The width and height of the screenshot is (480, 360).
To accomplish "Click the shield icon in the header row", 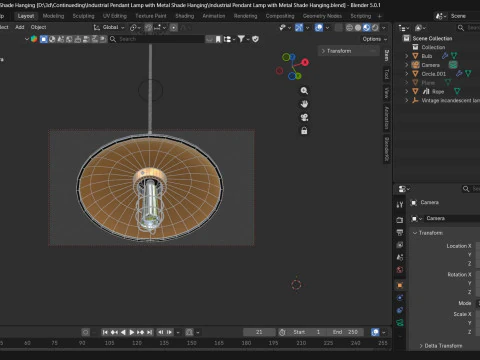I will 255,39.
